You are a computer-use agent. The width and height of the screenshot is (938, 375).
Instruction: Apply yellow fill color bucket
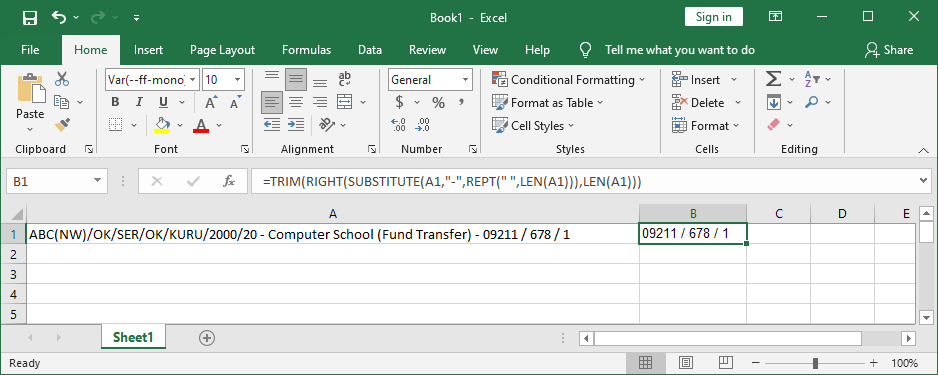tap(162, 125)
